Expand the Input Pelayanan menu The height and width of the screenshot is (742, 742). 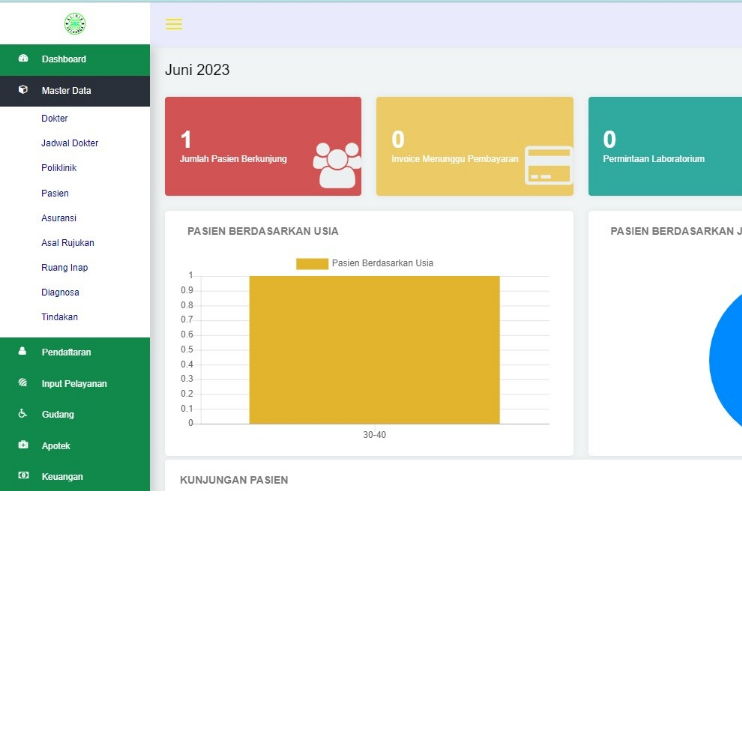(74, 383)
